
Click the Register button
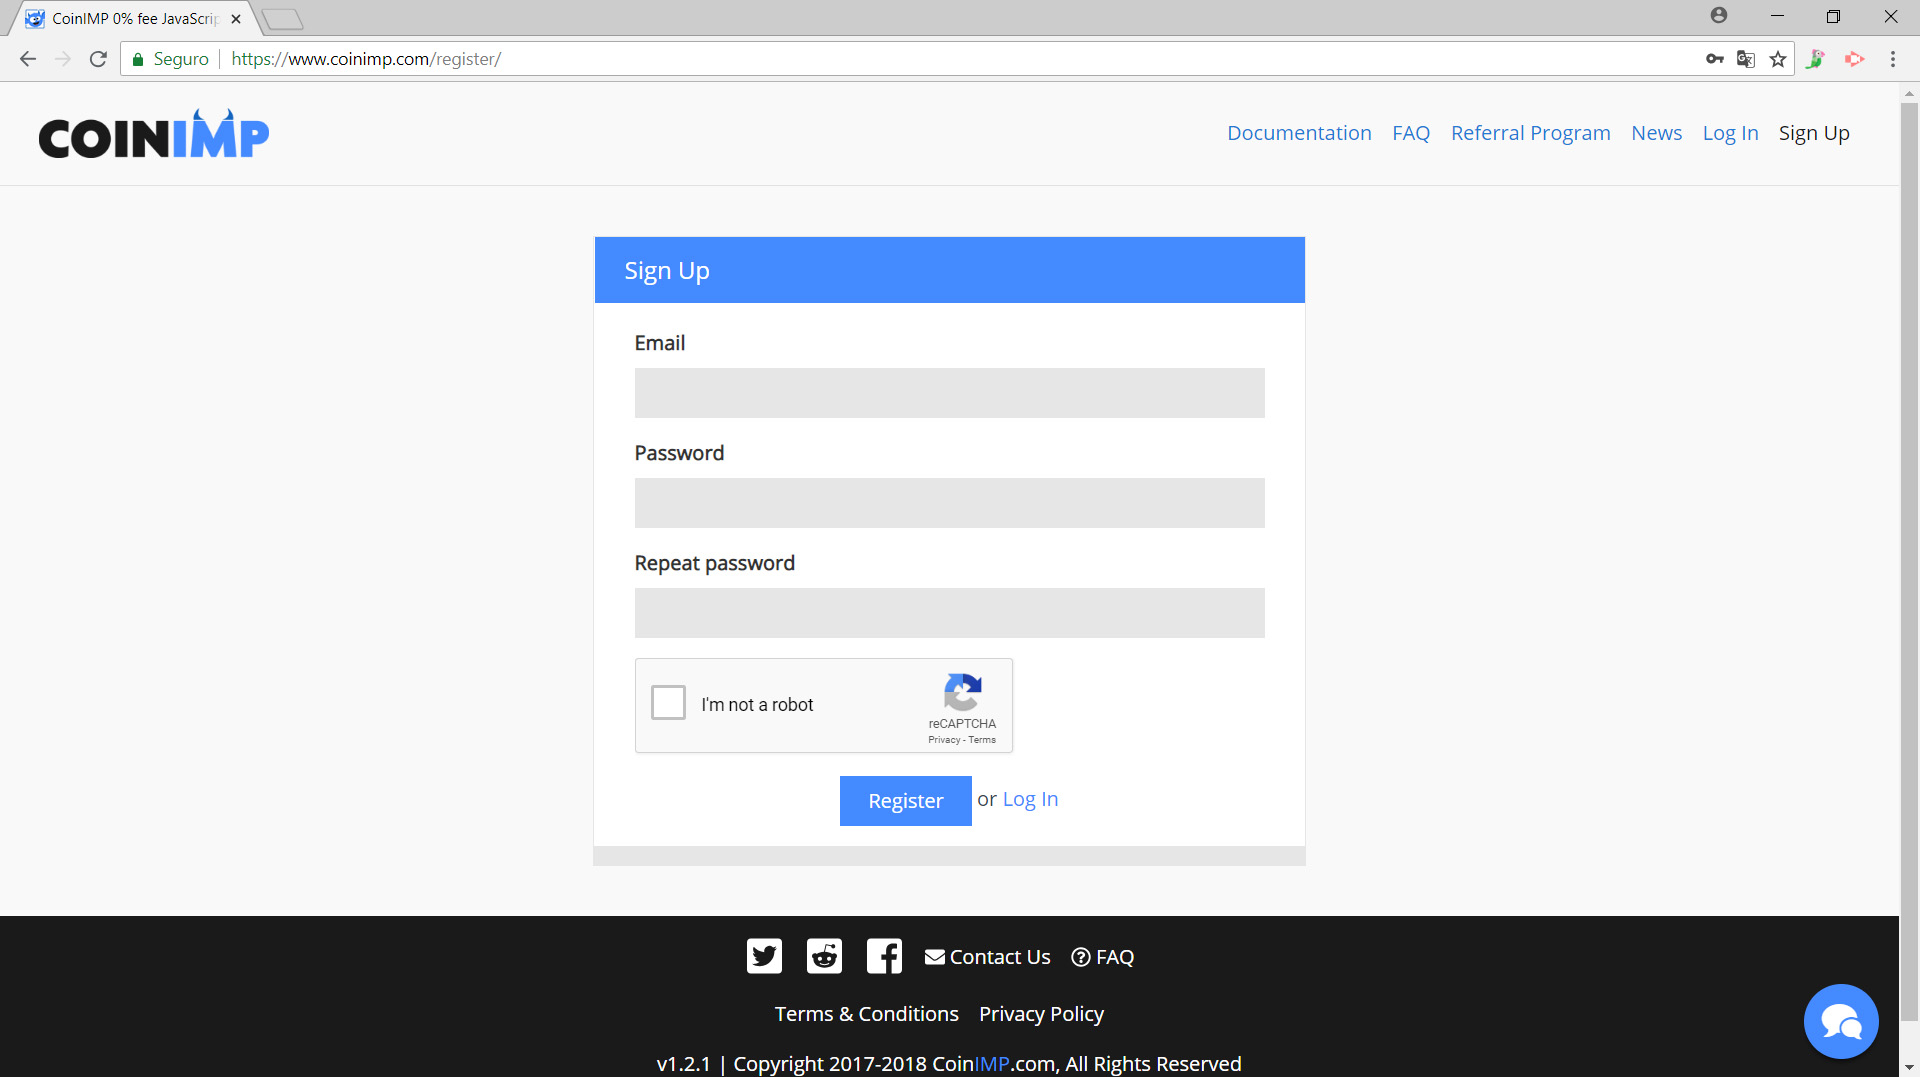[x=905, y=801]
